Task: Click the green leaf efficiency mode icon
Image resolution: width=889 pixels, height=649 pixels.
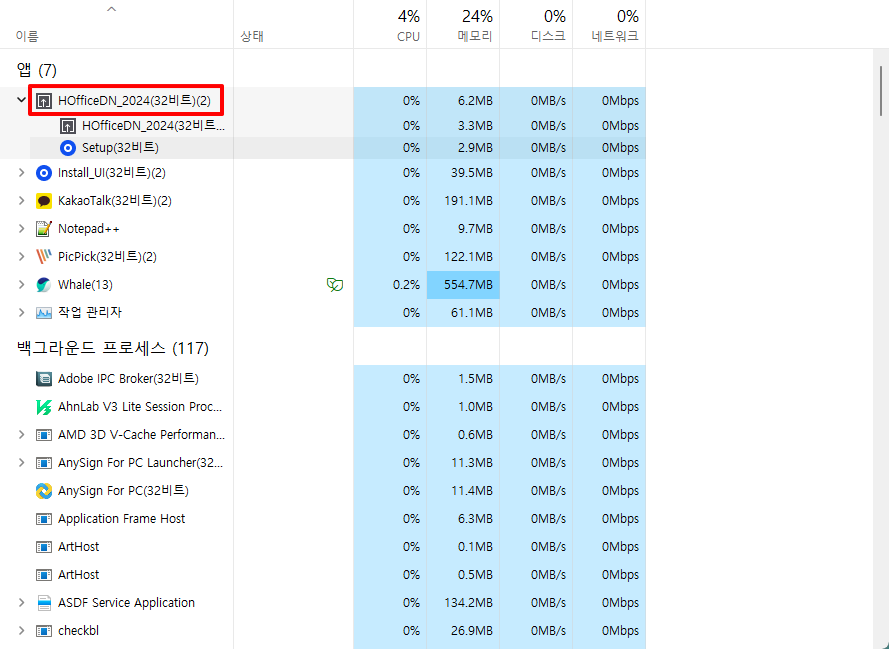Action: [x=335, y=285]
